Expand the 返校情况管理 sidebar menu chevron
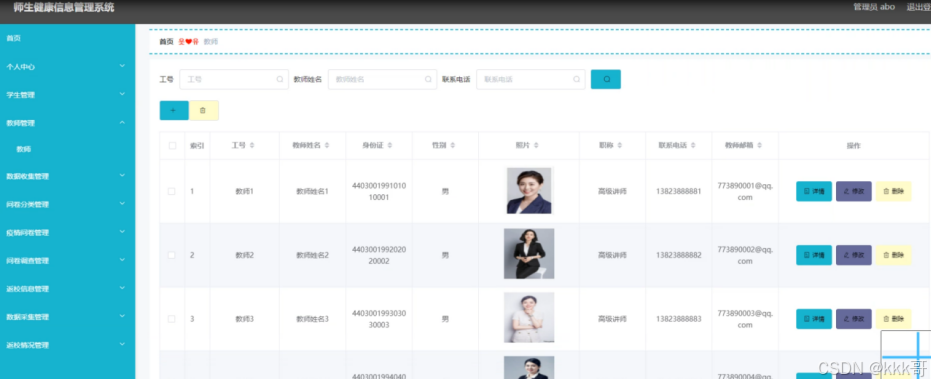 (x=122, y=344)
